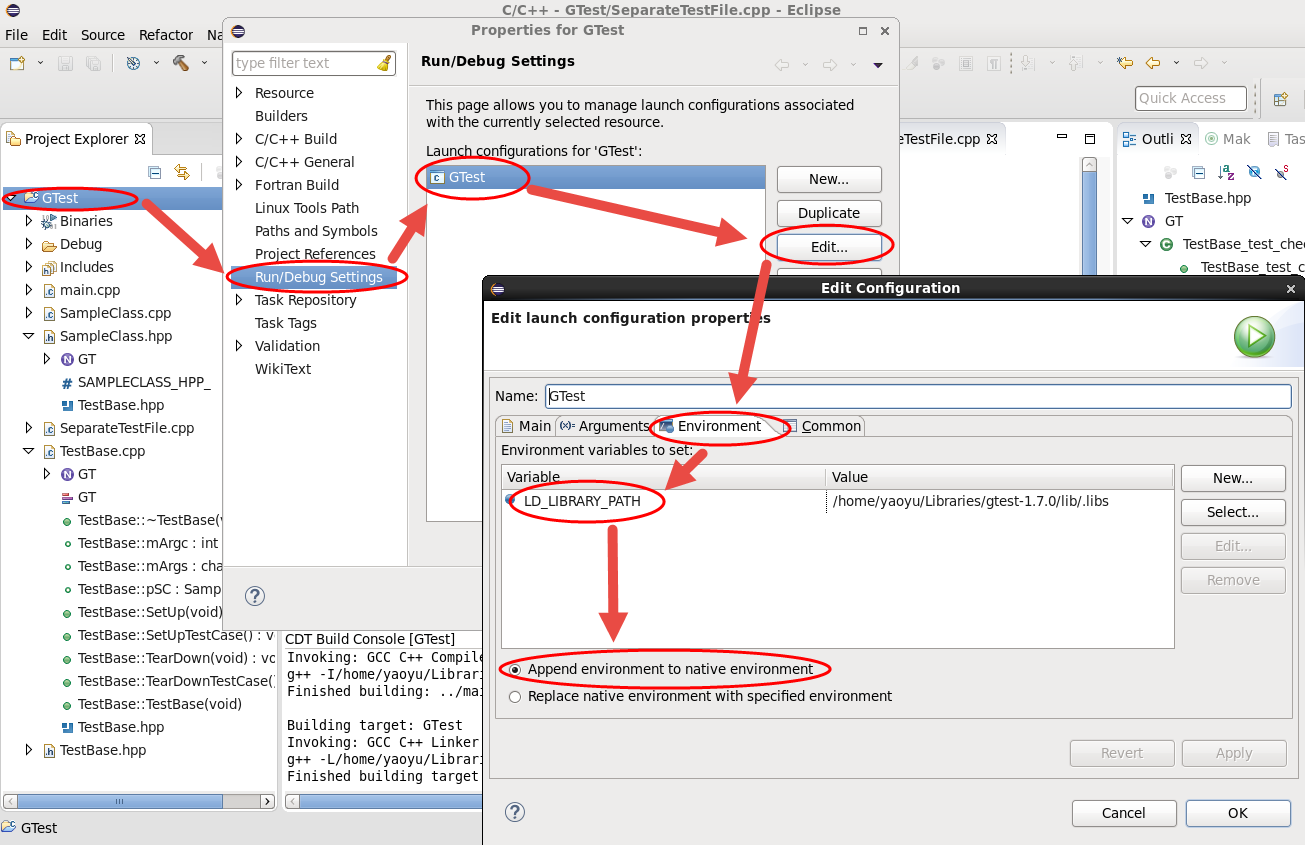Click the hammer Build icon
The image size is (1305, 845).
[x=181, y=63]
